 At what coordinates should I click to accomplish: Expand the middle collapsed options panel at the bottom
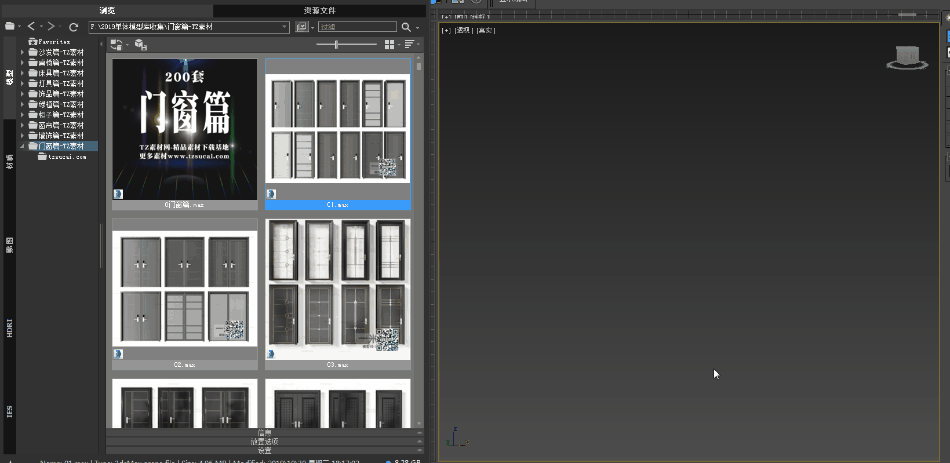point(264,442)
